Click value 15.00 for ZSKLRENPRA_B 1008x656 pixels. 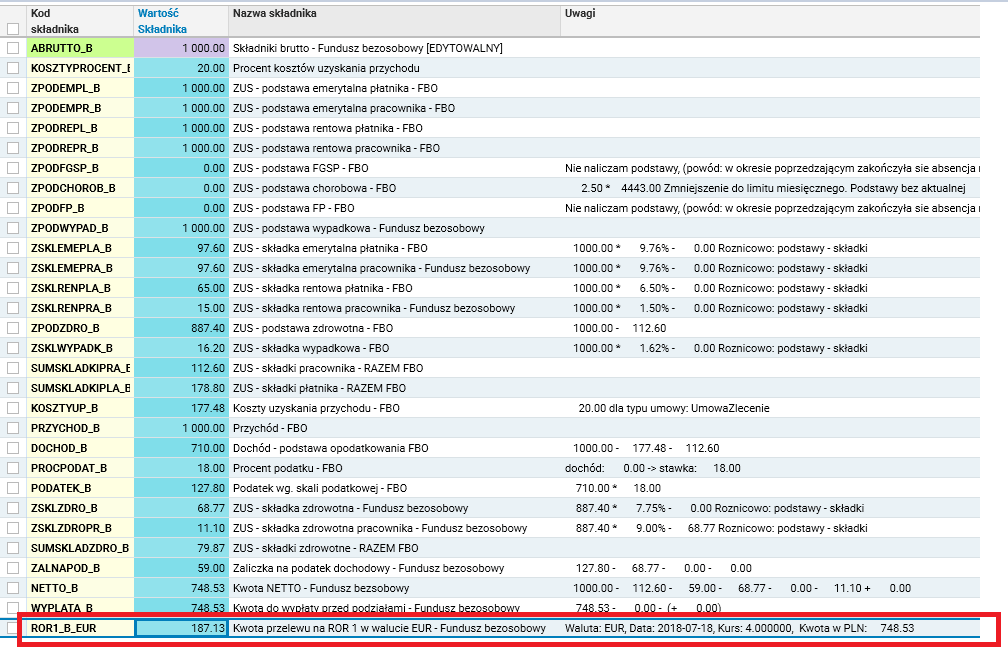(181, 308)
